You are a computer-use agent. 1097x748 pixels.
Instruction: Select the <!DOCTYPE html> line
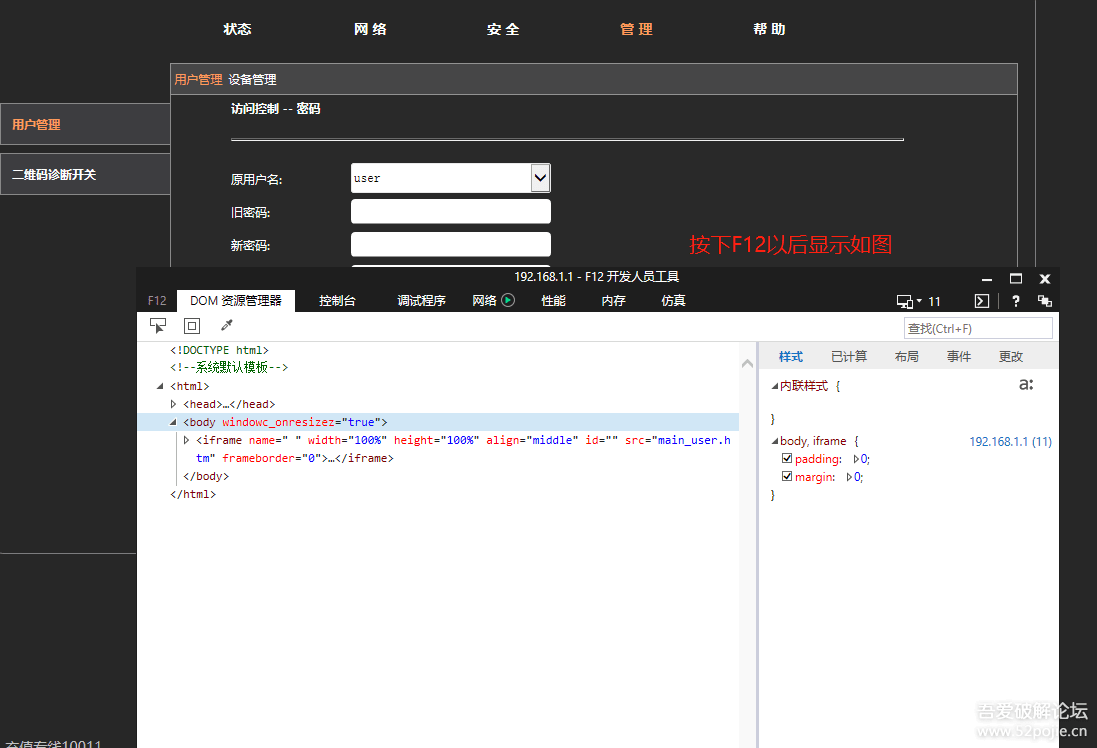point(220,350)
